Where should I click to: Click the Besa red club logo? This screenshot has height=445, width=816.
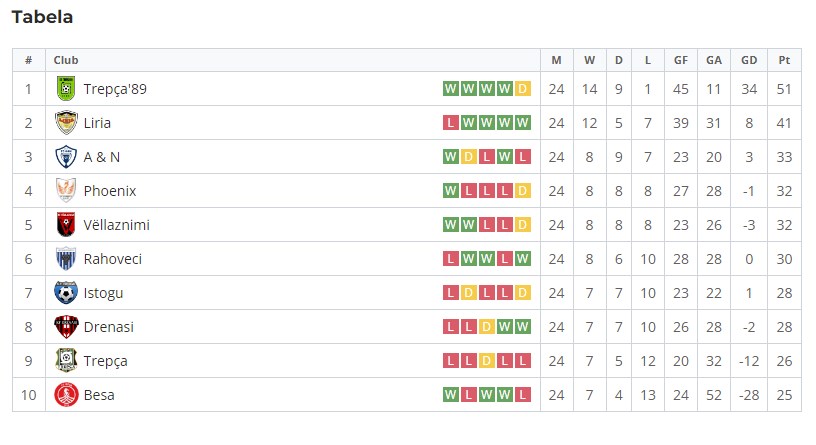(x=66, y=395)
